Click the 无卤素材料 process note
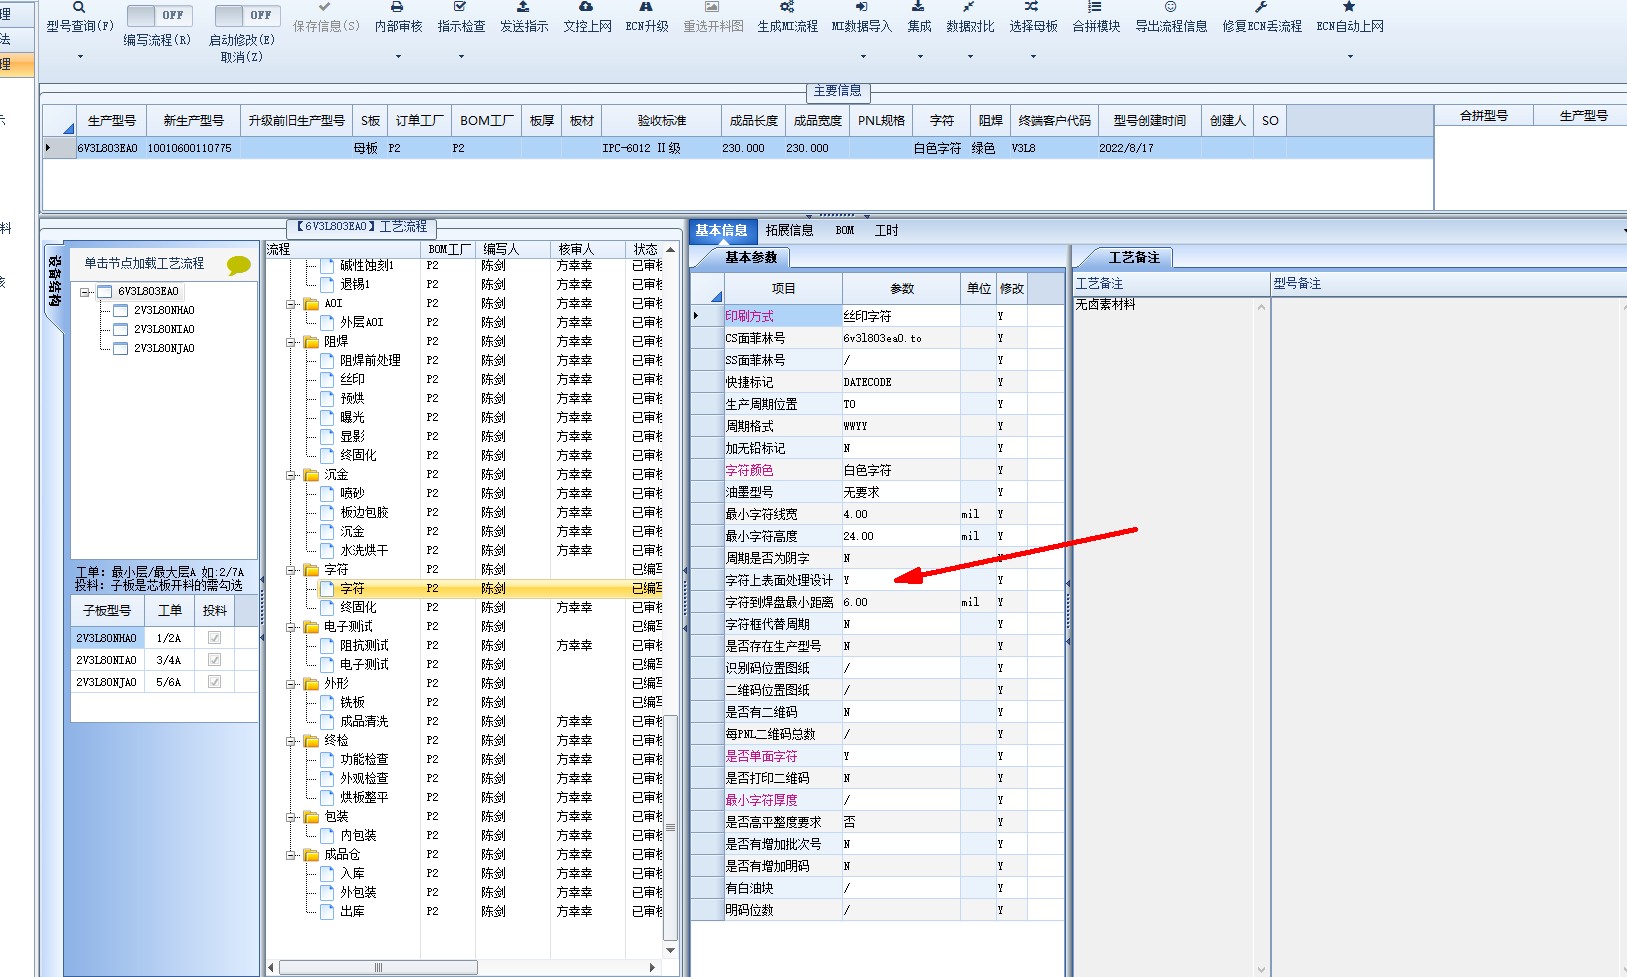Image resolution: width=1627 pixels, height=977 pixels. pyautogui.click(x=1105, y=304)
